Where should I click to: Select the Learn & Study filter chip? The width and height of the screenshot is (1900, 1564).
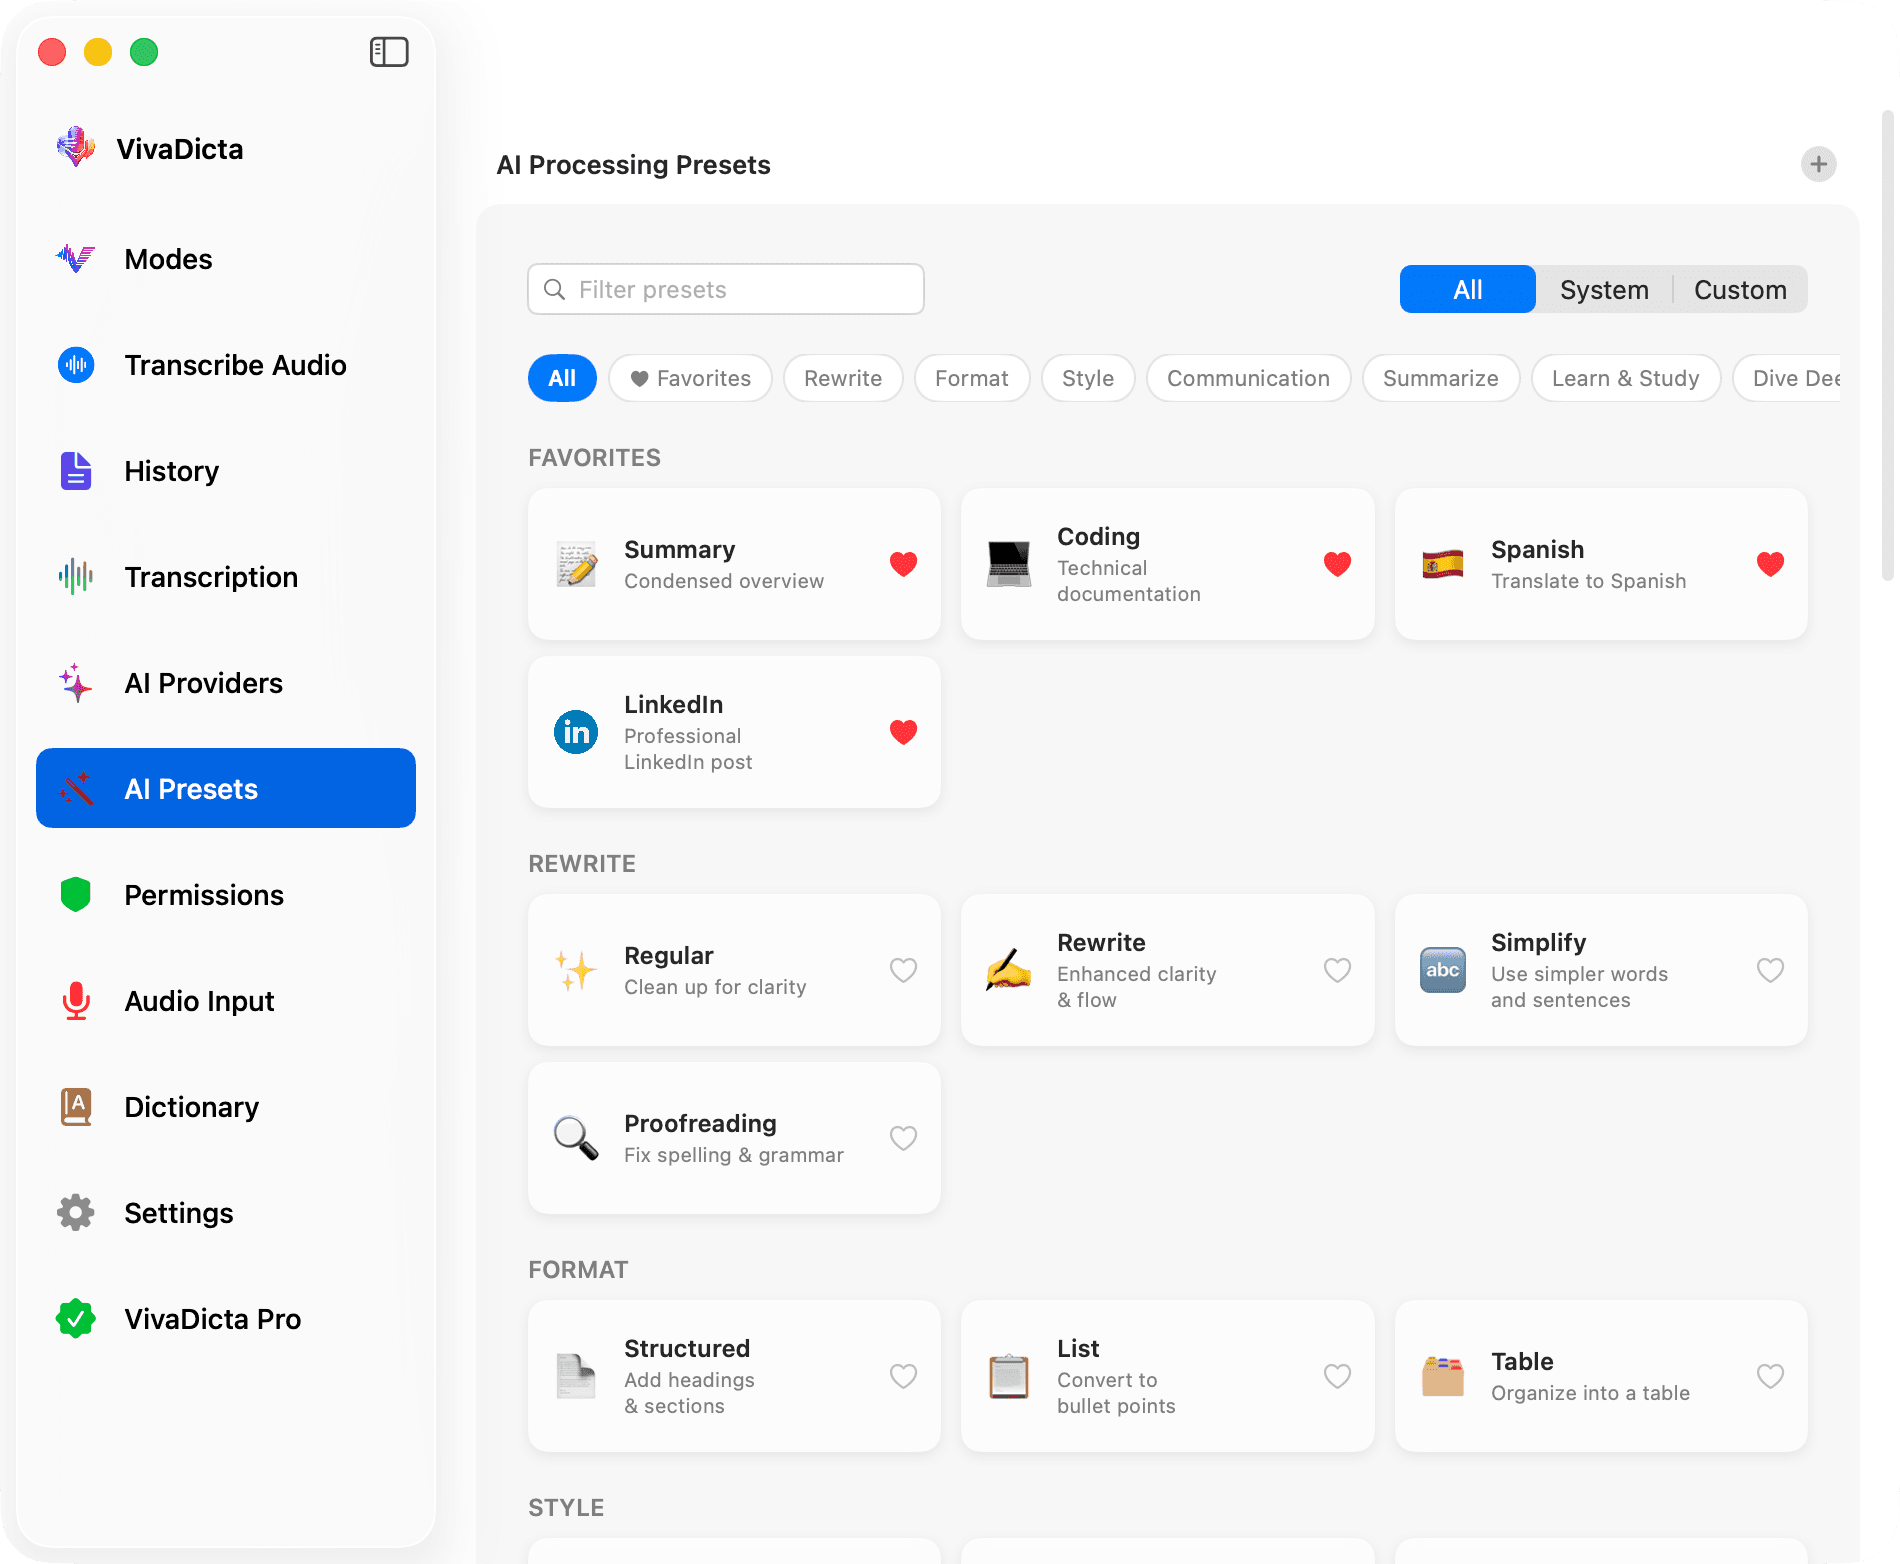tap(1625, 379)
